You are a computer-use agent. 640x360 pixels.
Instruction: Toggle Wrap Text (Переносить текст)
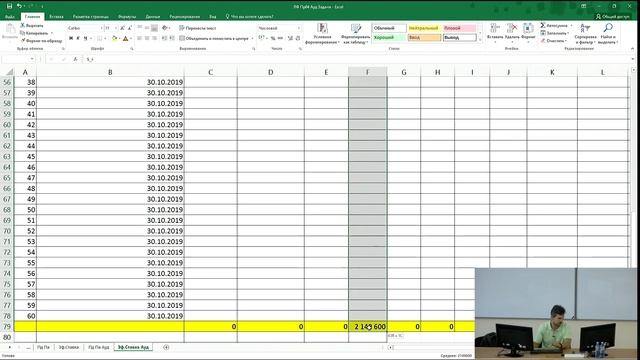click(x=198, y=28)
